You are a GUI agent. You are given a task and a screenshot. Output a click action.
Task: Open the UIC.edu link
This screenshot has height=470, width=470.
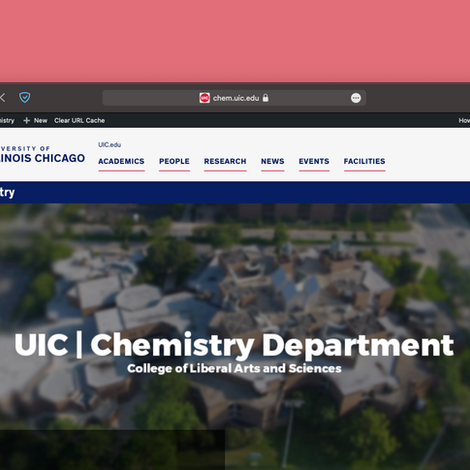[109, 145]
